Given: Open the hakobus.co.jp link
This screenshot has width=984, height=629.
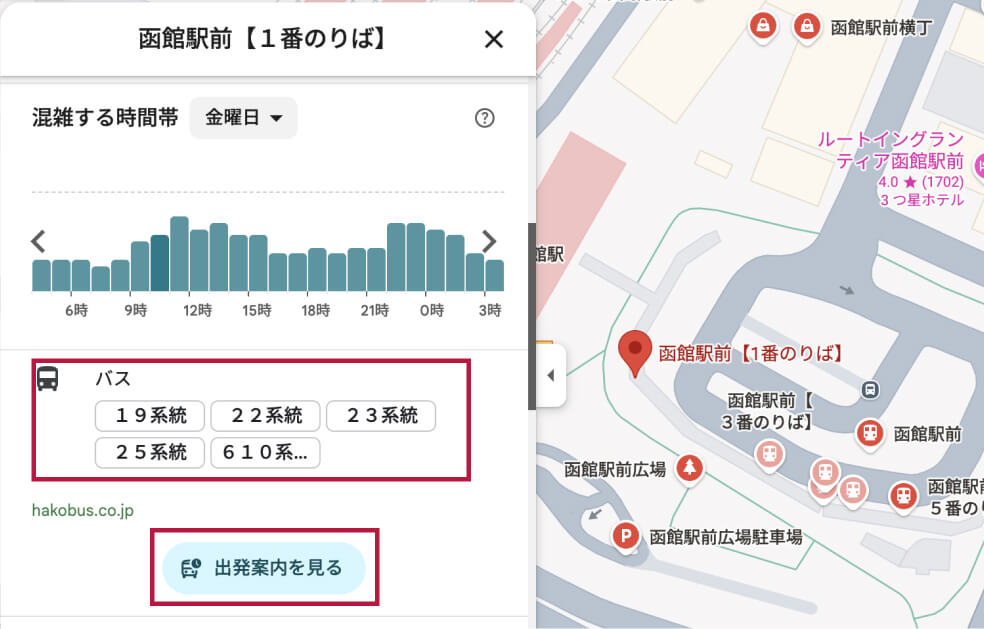Looking at the screenshot, I should pos(83,511).
